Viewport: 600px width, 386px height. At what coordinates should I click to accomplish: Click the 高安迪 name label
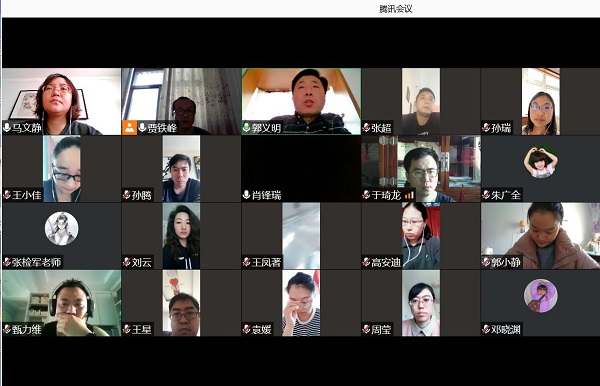[x=386, y=262]
